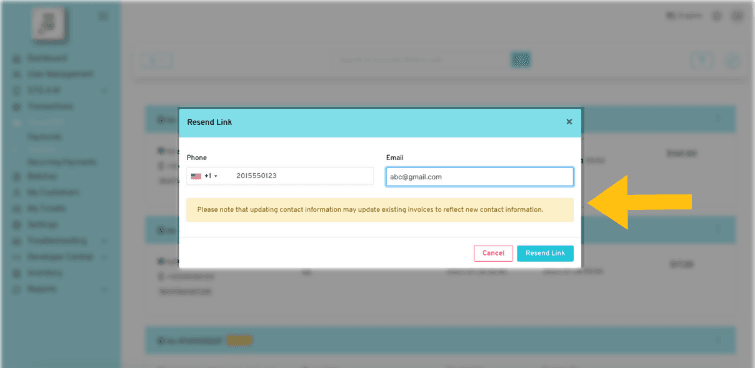This screenshot has height=368, width=755.
Task: Click the Resend Link dialog title
Action: [x=209, y=122]
